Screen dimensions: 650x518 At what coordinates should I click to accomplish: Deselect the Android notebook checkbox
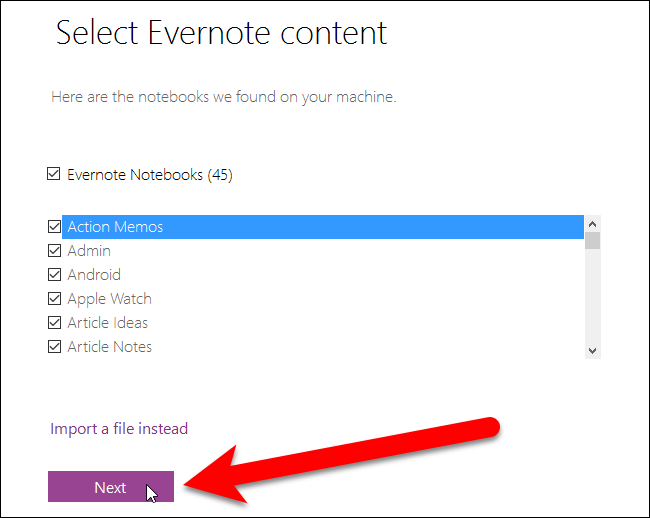point(54,275)
